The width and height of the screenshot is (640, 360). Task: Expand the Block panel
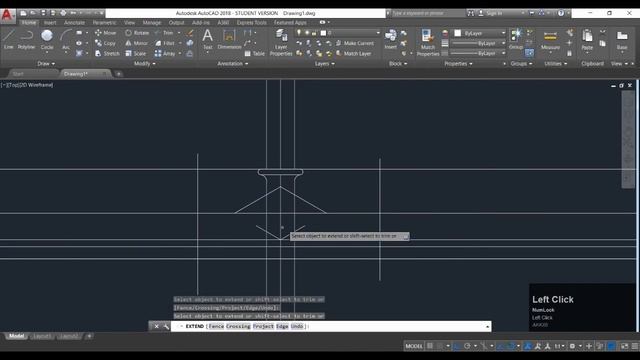coord(398,64)
